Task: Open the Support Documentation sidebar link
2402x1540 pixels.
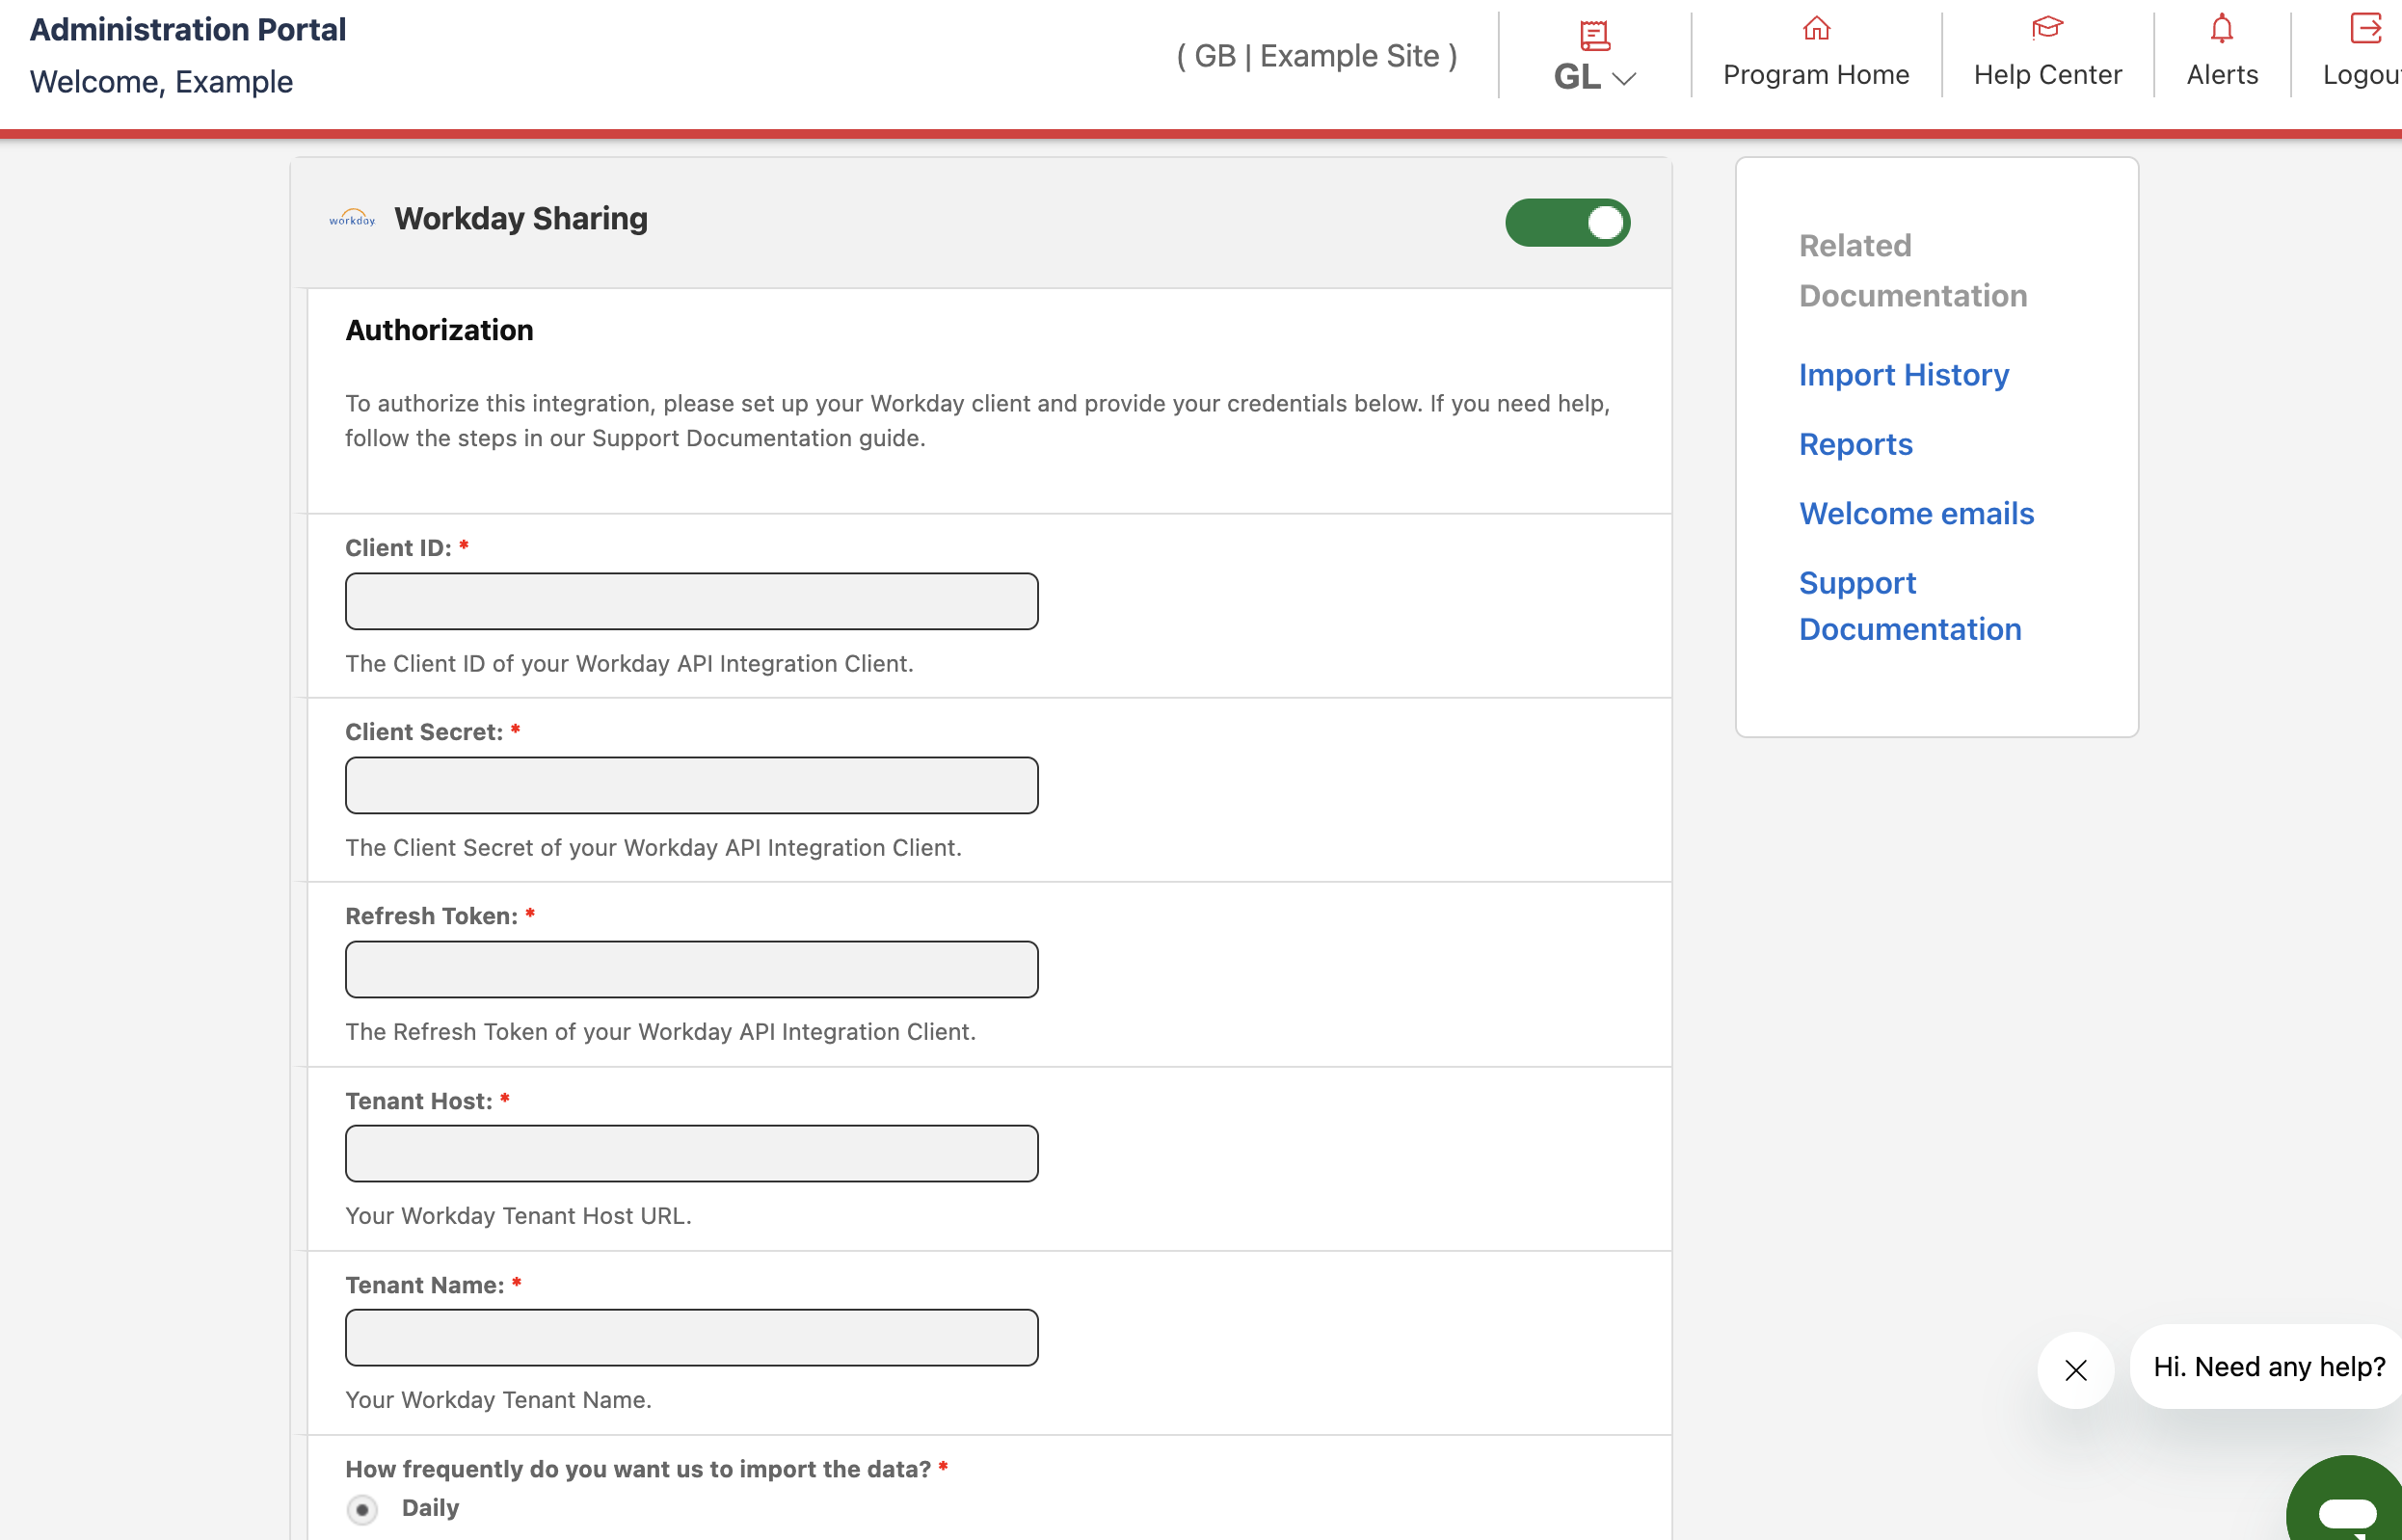Action: (1909, 606)
